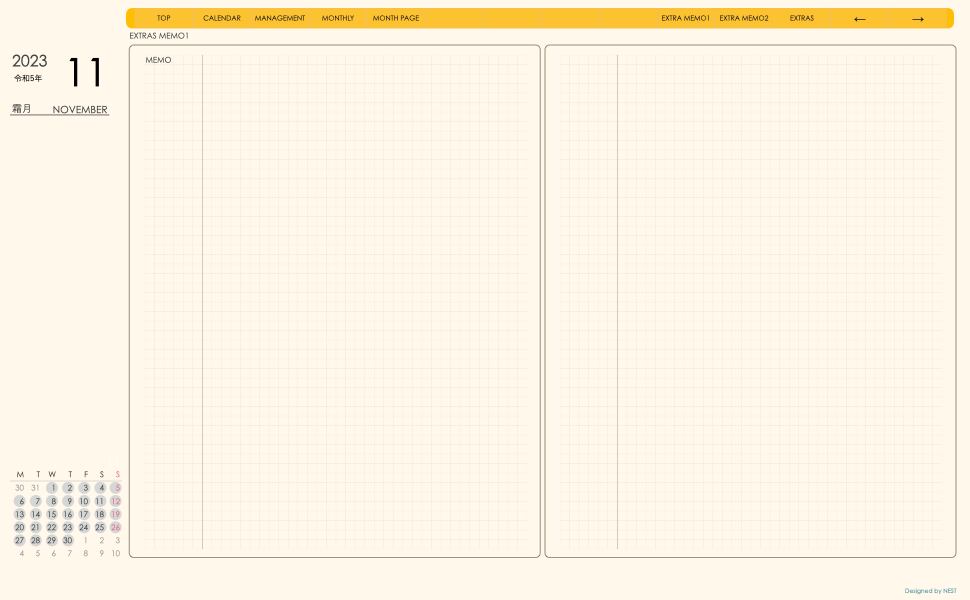Select date 16 in mini calendar
The height and width of the screenshot is (600, 970).
(68, 514)
